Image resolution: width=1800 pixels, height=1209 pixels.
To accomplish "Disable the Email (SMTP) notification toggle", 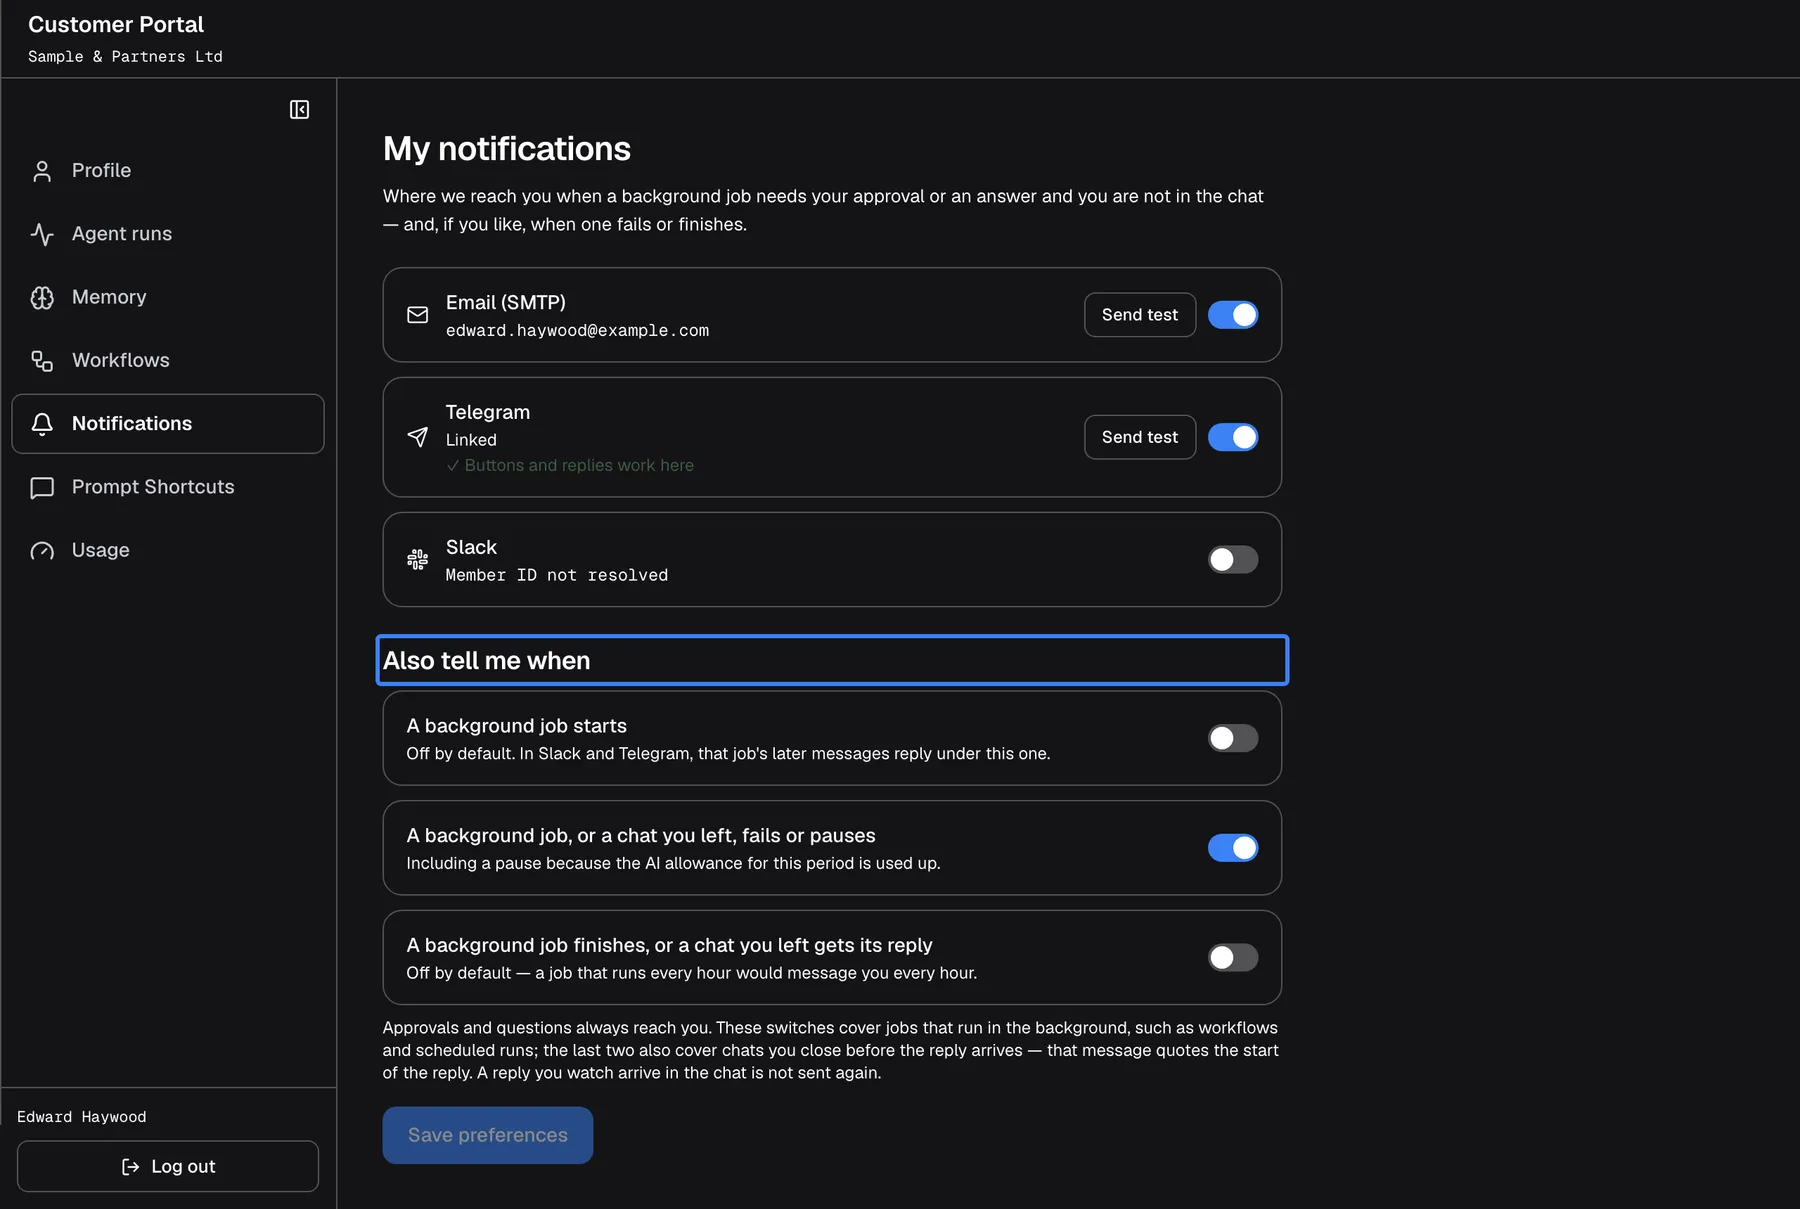I will point(1233,315).
